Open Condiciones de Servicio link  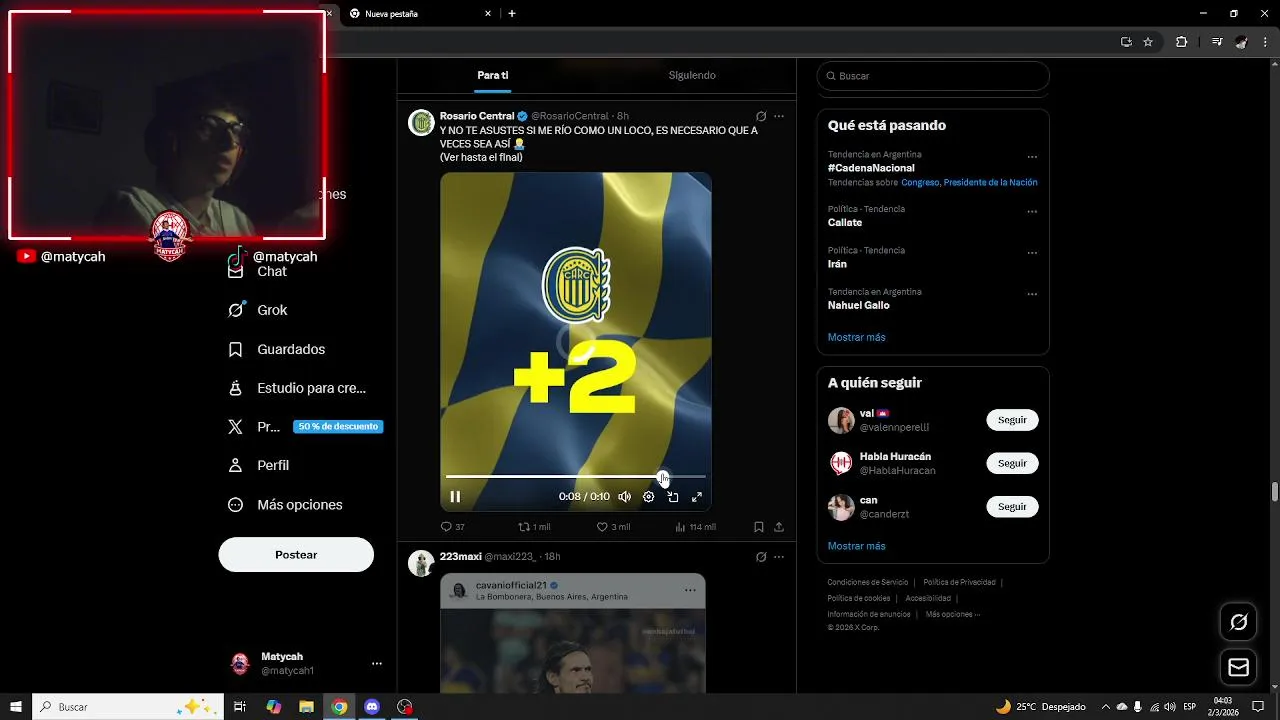click(868, 582)
